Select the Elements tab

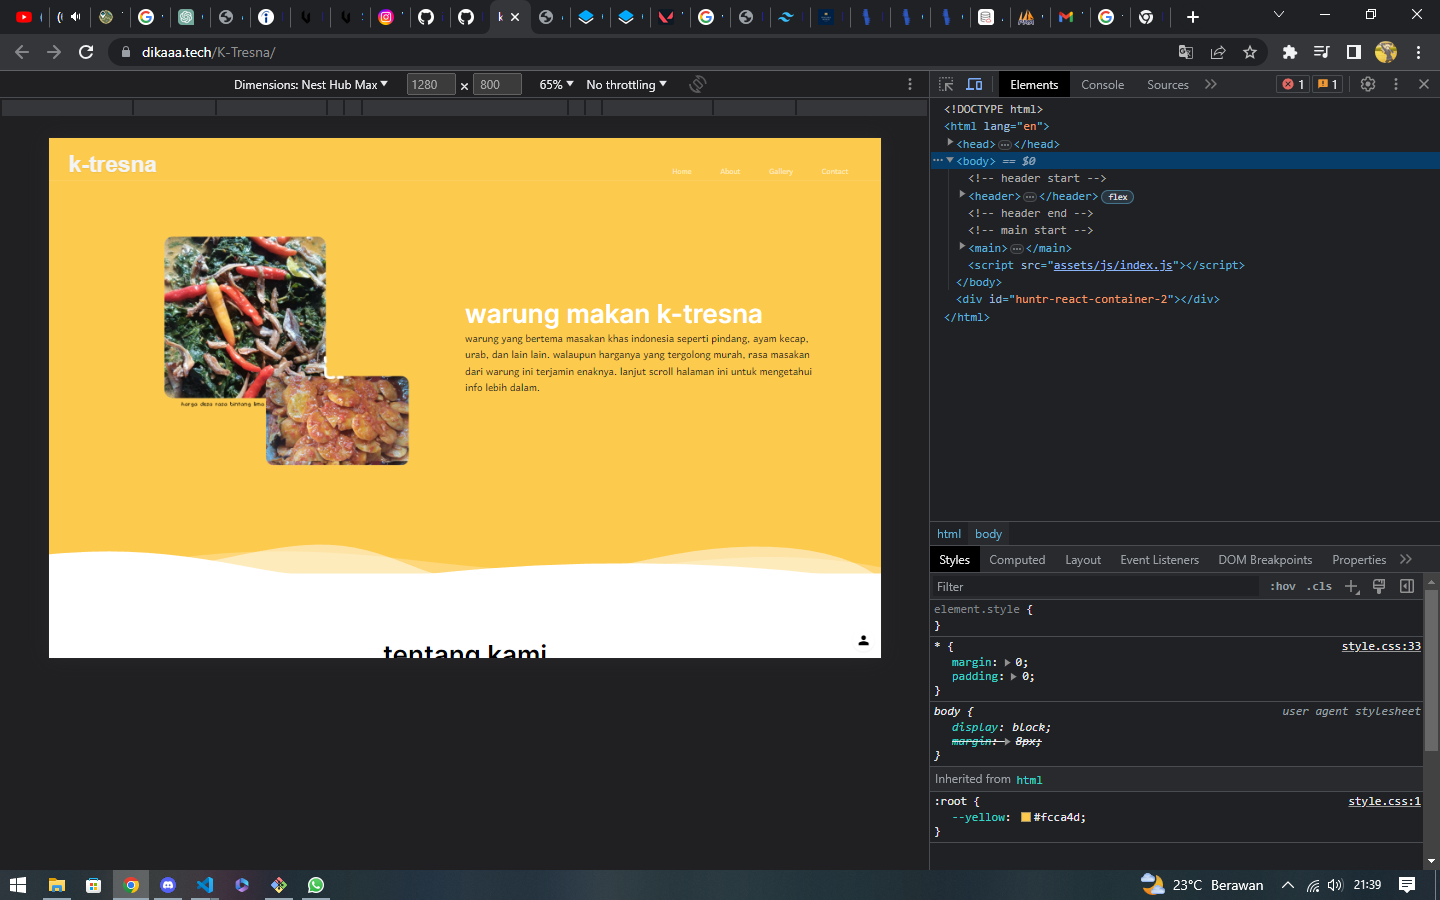[x=1033, y=85]
